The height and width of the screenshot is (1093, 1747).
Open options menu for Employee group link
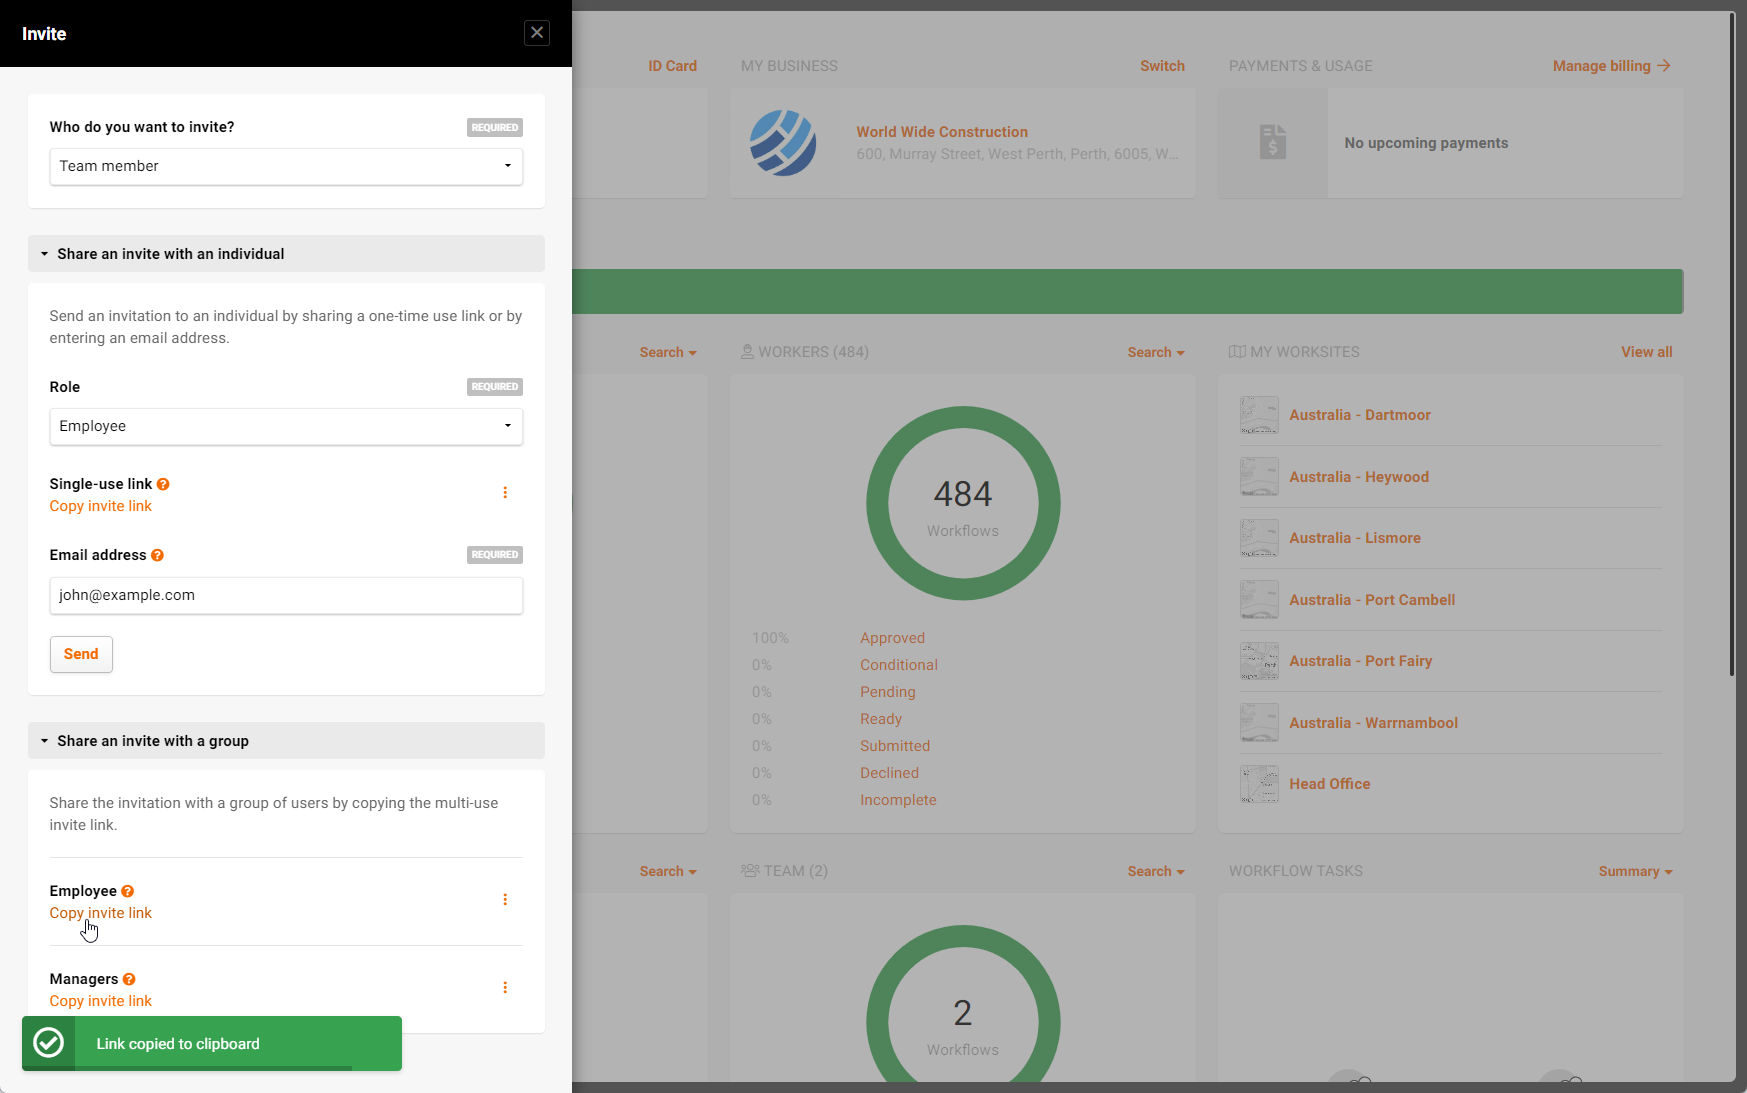click(505, 899)
